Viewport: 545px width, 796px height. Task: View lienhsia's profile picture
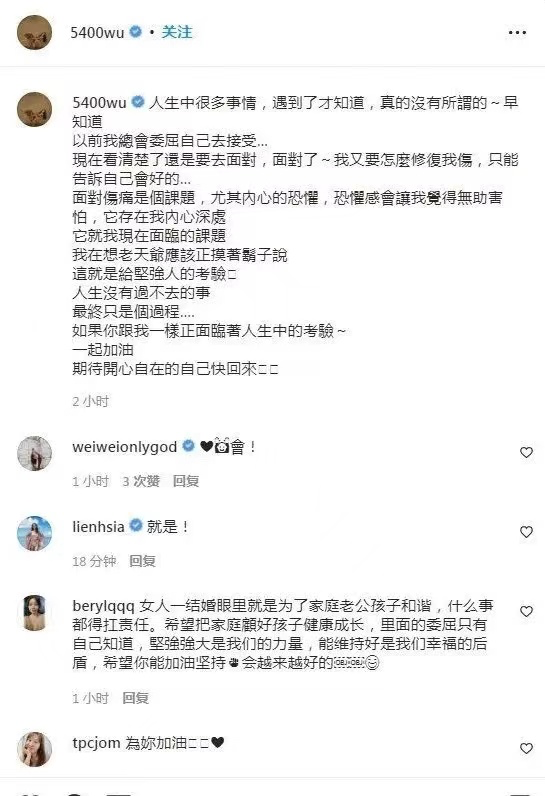tap(35, 533)
